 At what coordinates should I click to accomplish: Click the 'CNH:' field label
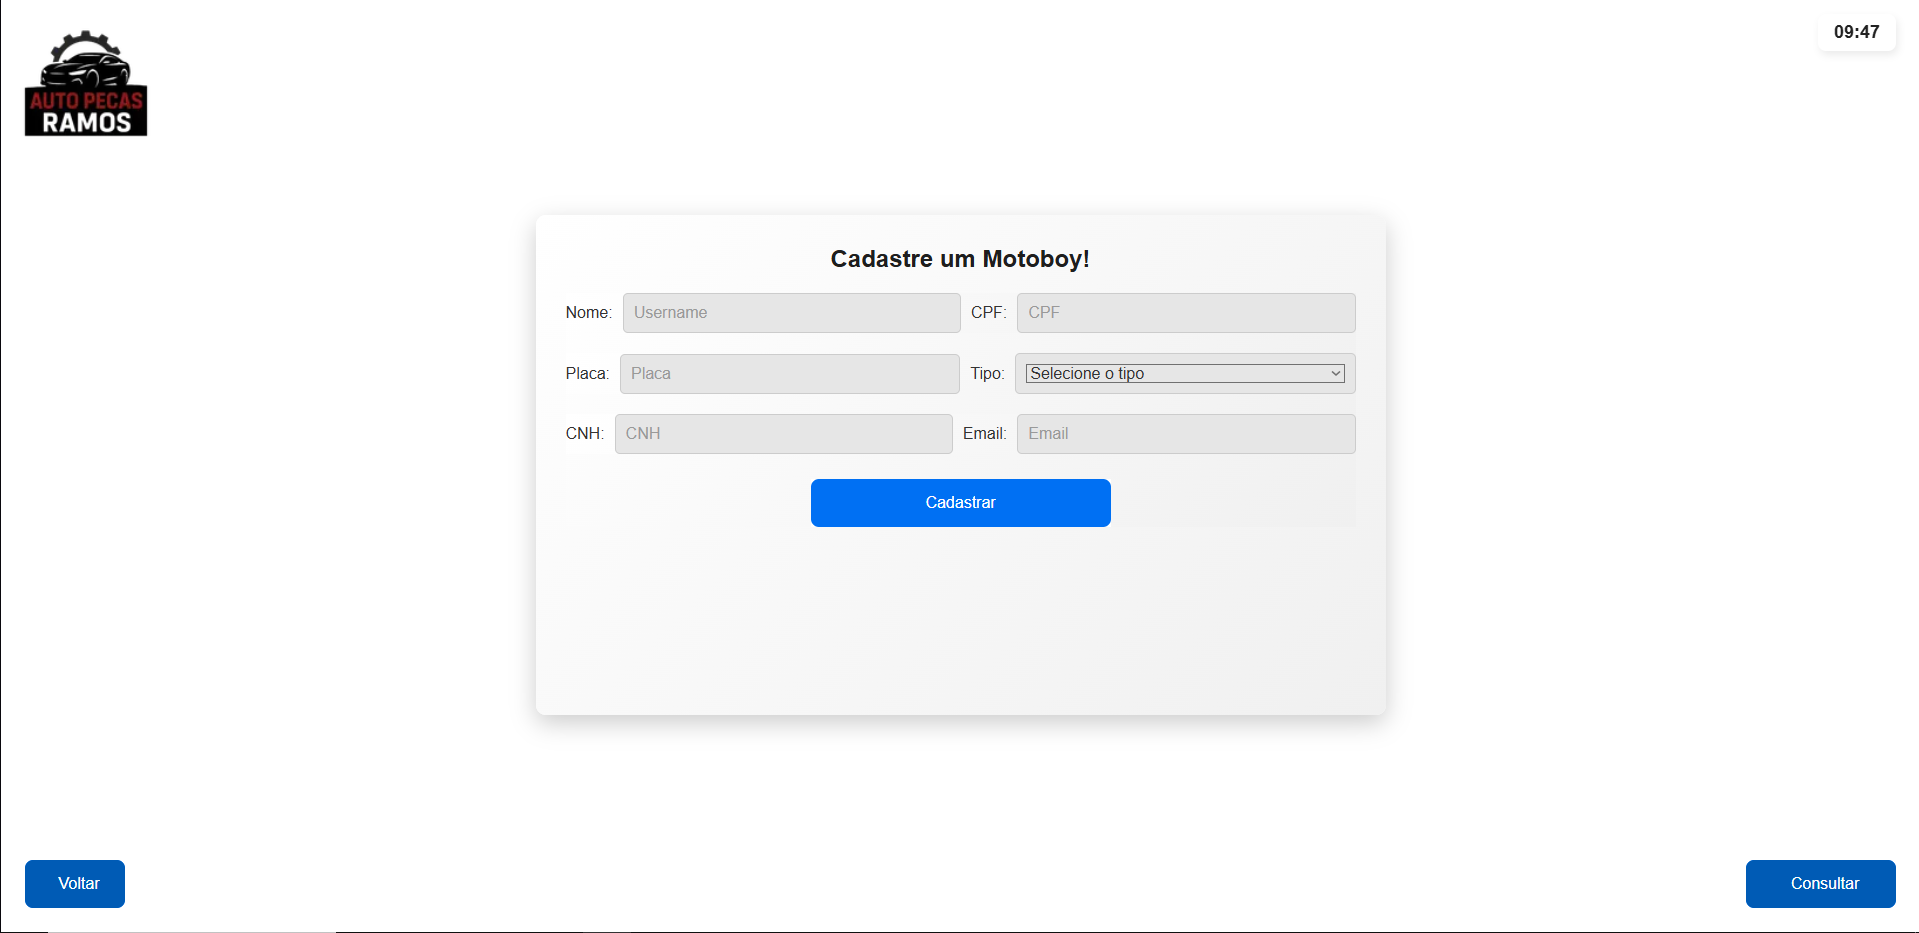tap(584, 434)
